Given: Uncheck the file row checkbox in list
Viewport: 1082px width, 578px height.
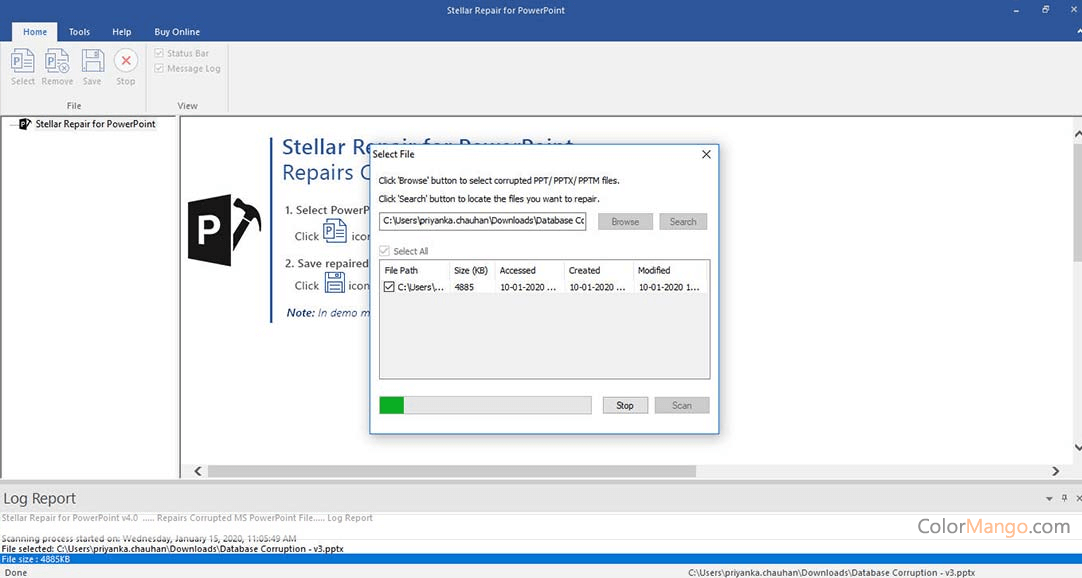Looking at the screenshot, I should point(389,287).
